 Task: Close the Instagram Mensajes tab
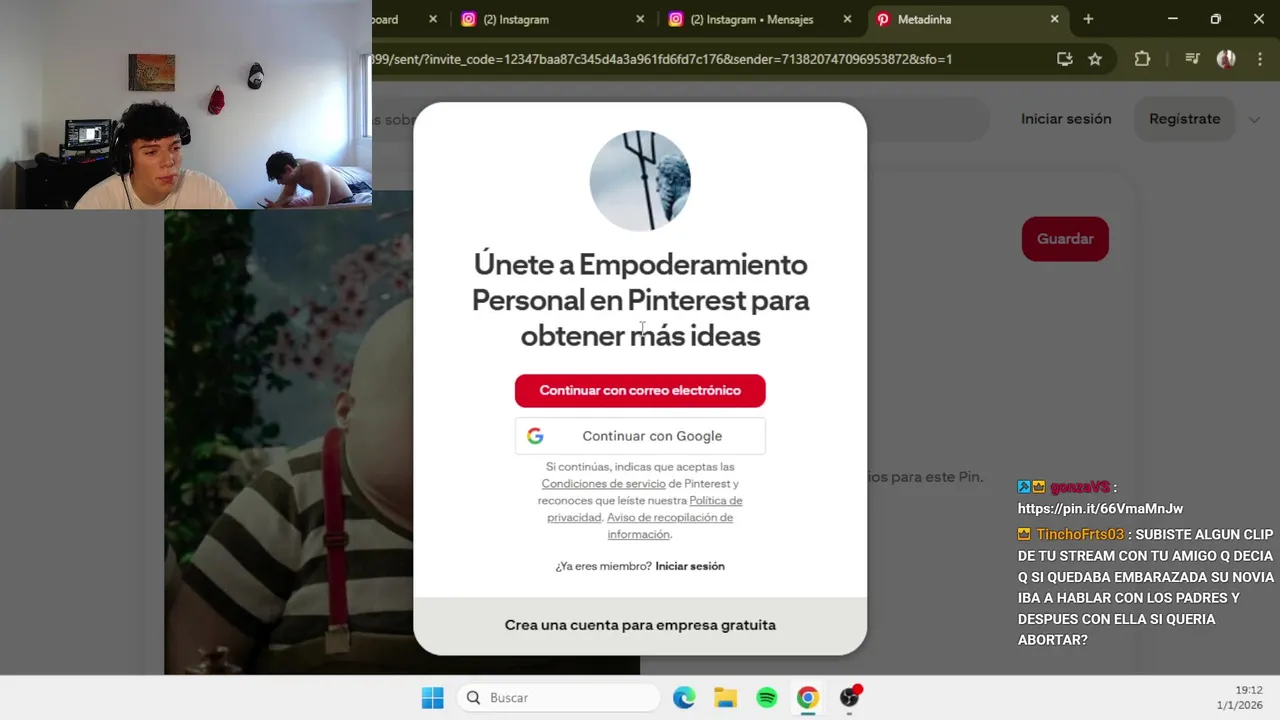pyautogui.click(x=847, y=19)
